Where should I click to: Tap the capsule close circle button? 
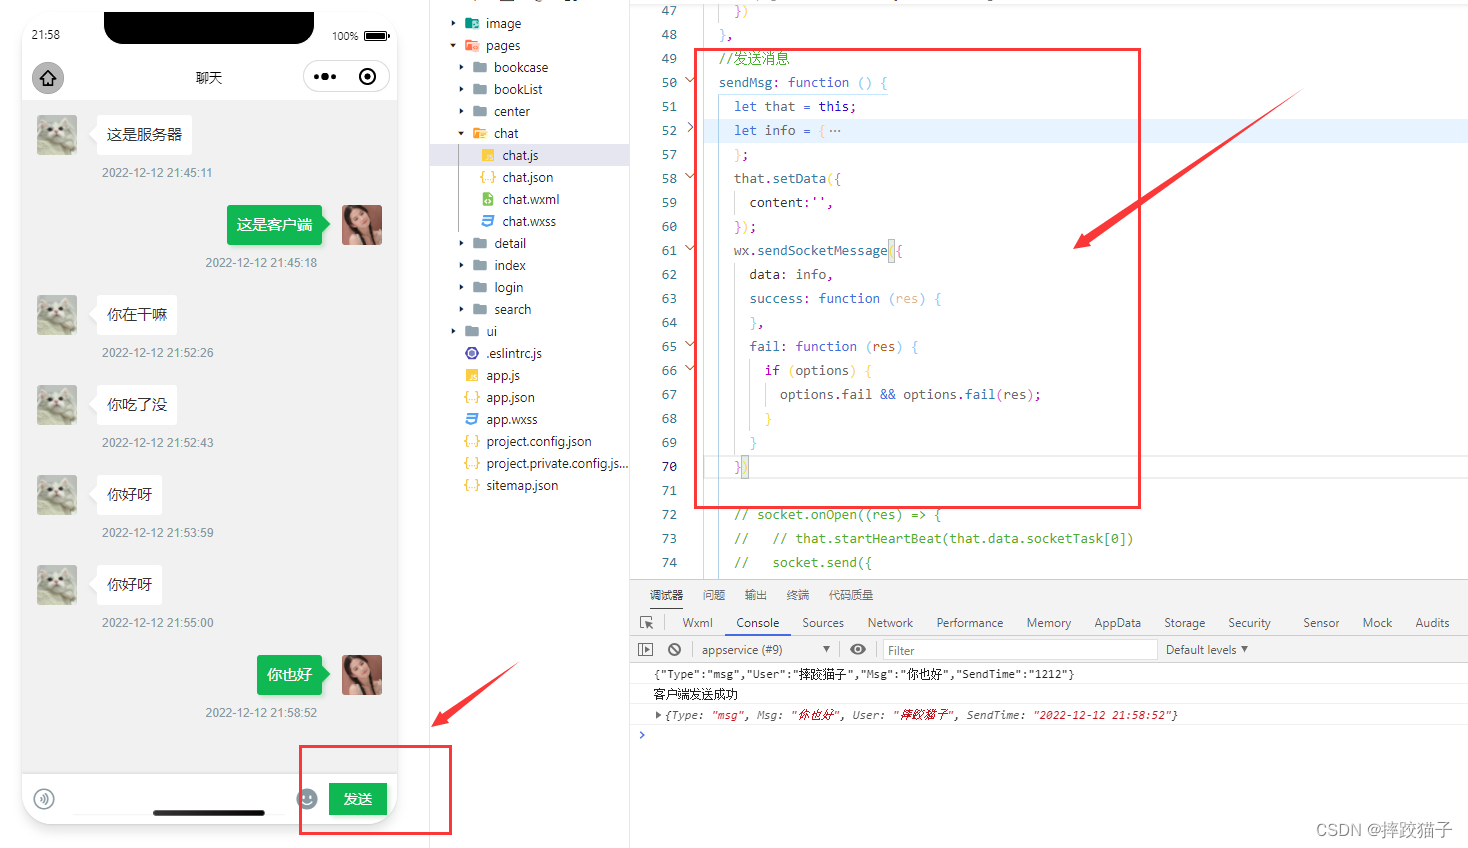(x=368, y=77)
